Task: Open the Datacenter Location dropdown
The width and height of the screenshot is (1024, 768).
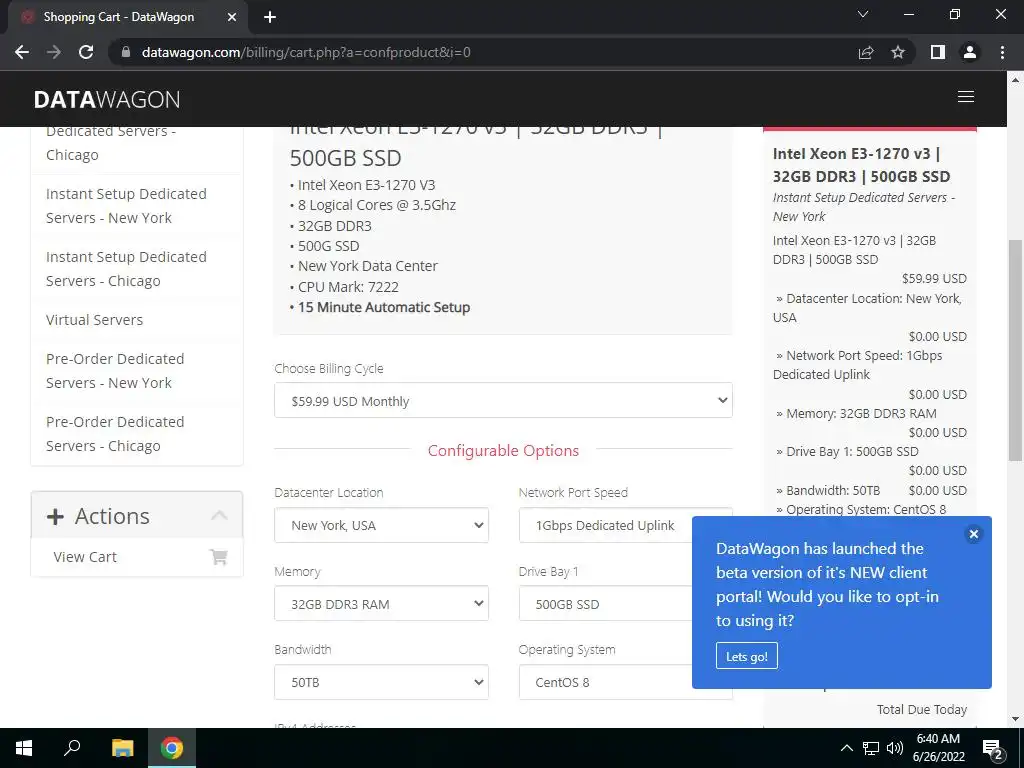Action: [381, 525]
